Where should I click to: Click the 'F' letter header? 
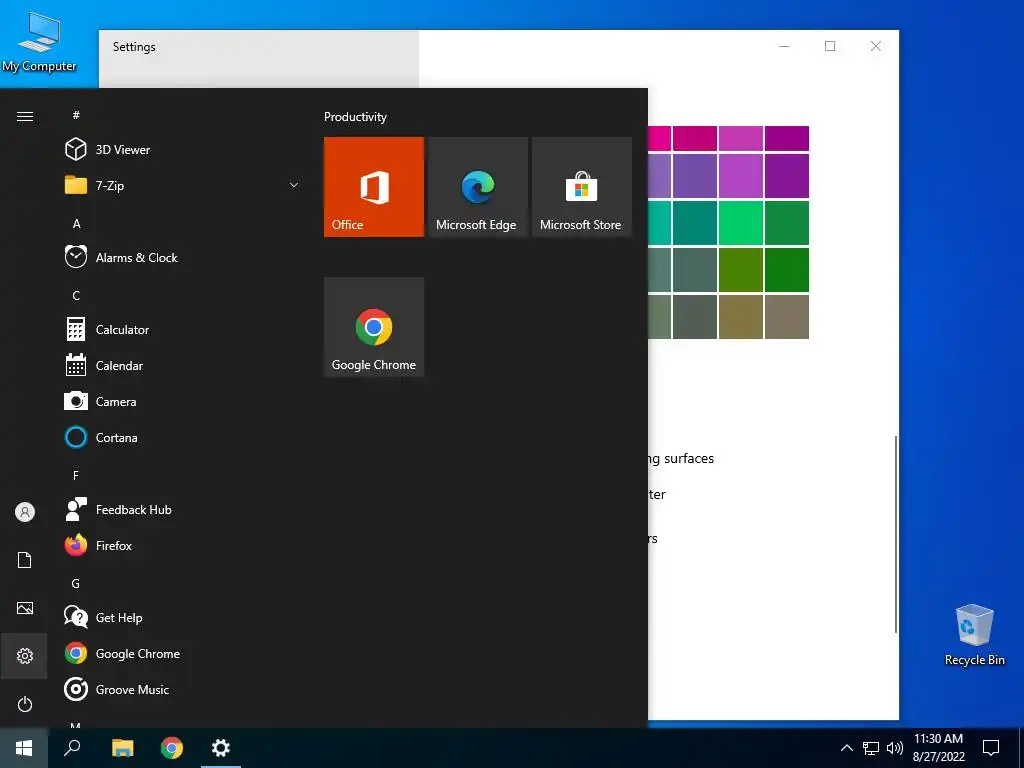(x=76, y=475)
